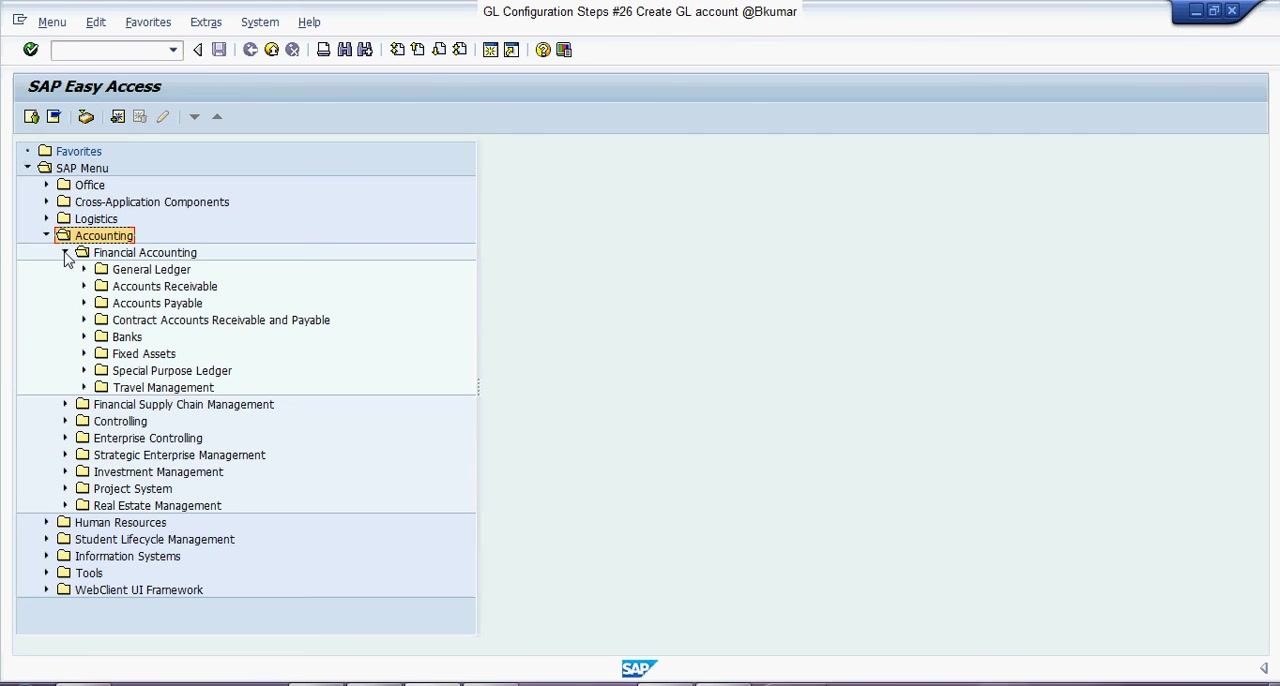
Task: Select Financial Supply Chain Management node
Action: [x=184, y=405]
